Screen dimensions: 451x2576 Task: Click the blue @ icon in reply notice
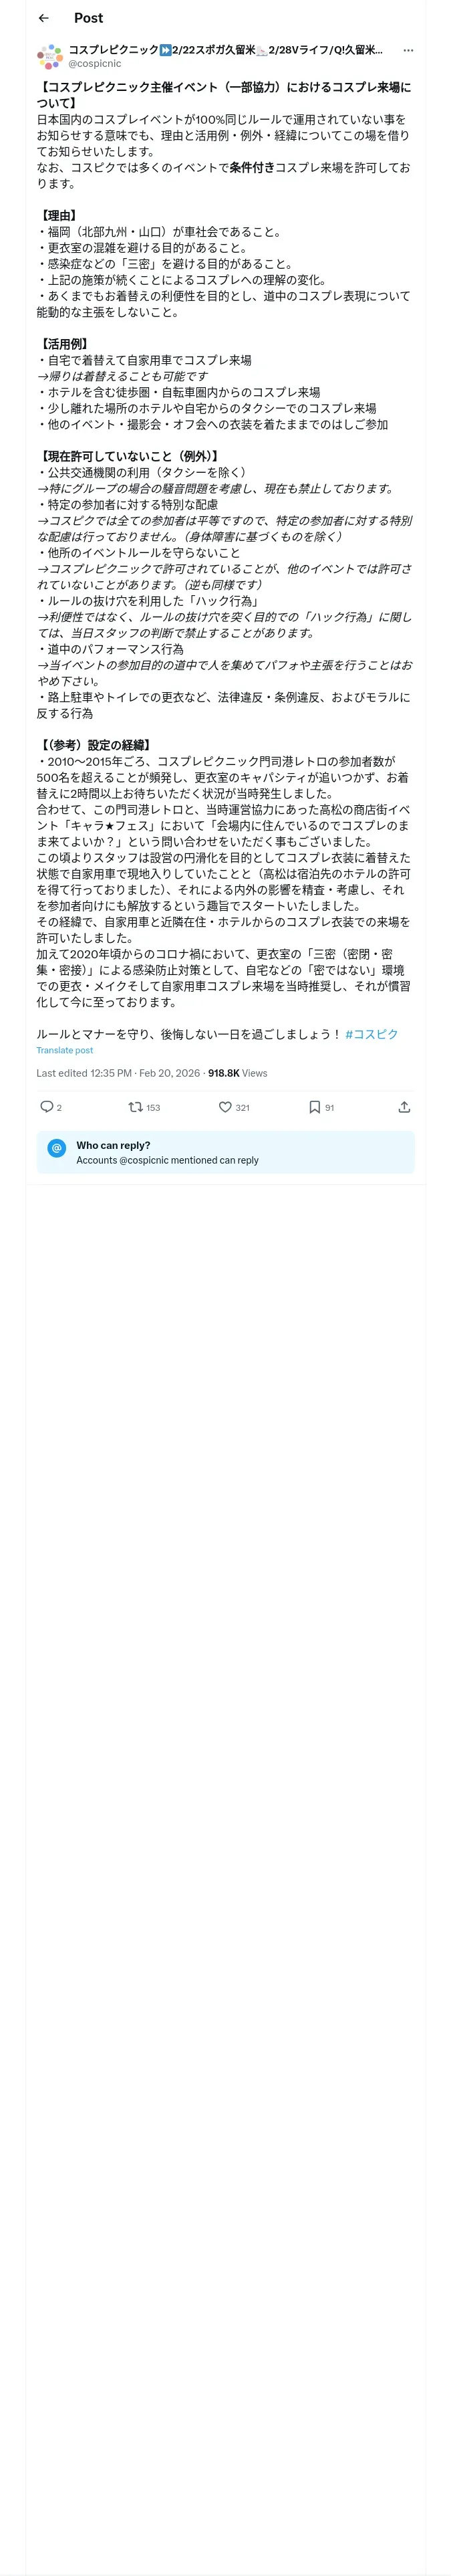coord(57,1148)
